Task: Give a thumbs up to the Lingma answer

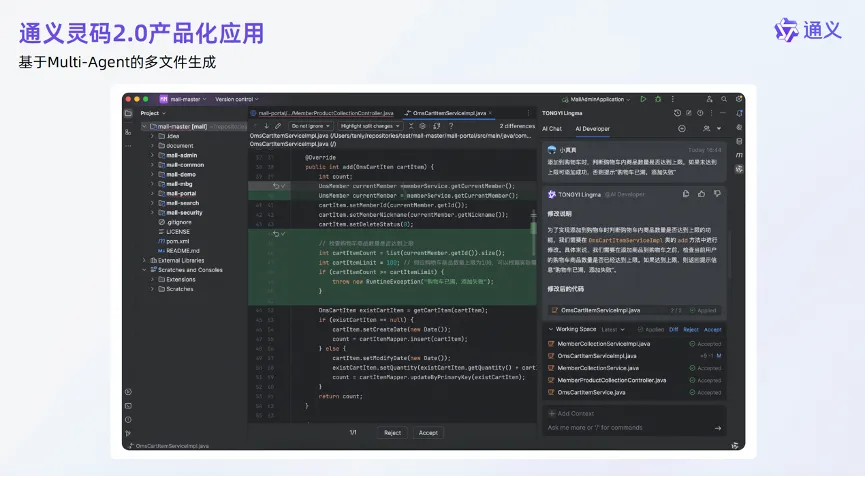Action: click(701, 194)
